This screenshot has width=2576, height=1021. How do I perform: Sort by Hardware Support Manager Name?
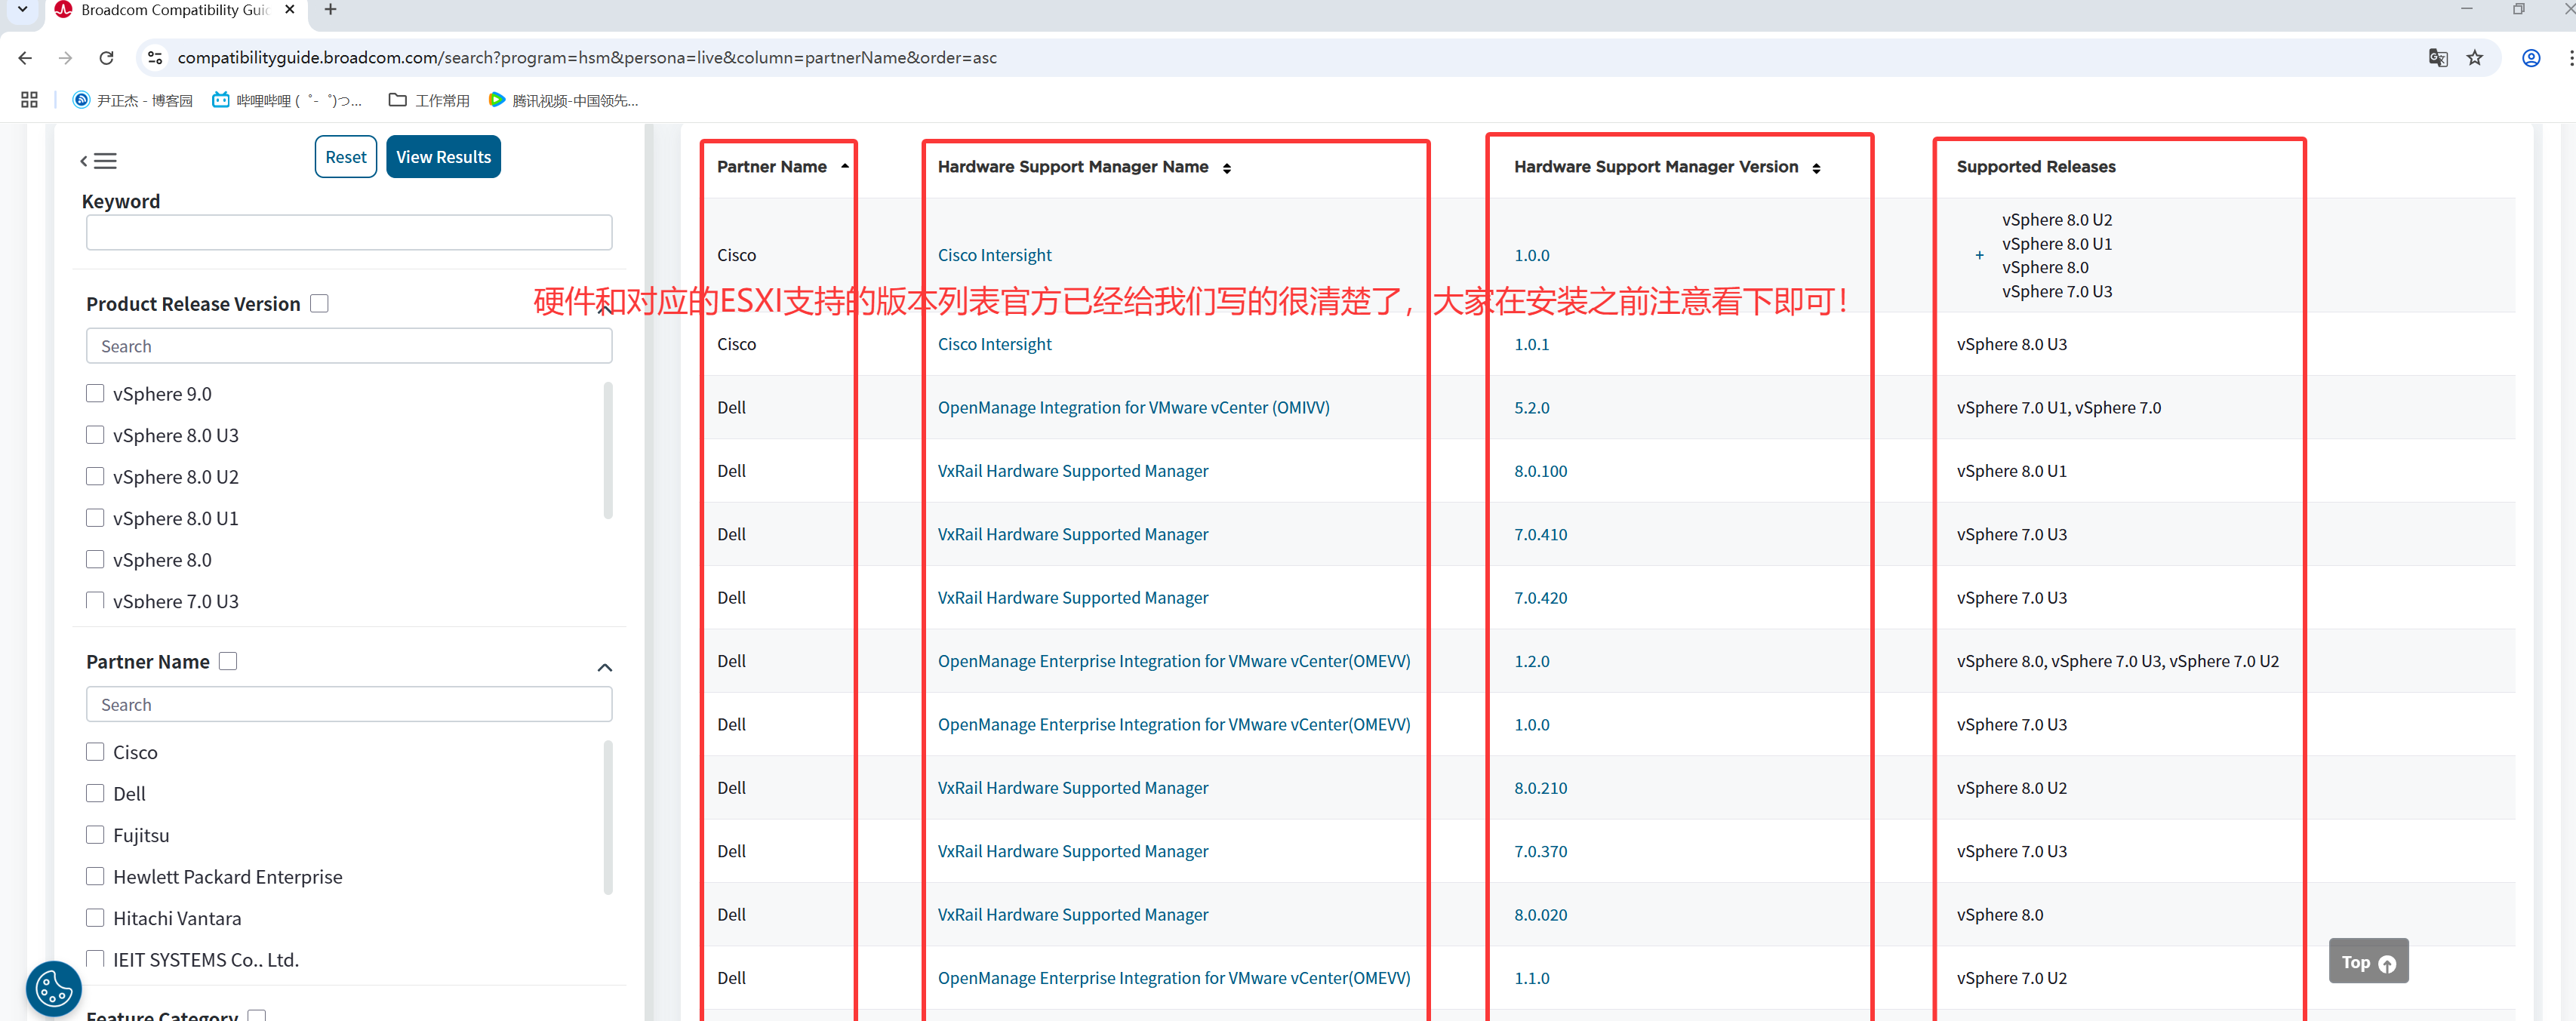(1226, 168)
